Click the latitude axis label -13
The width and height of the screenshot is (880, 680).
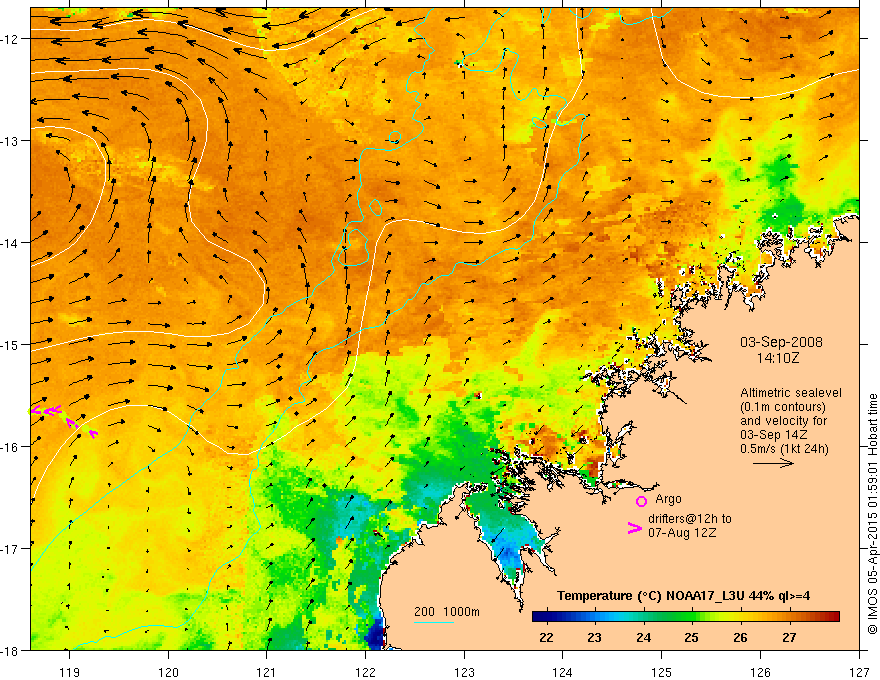[x=10, y=141]
